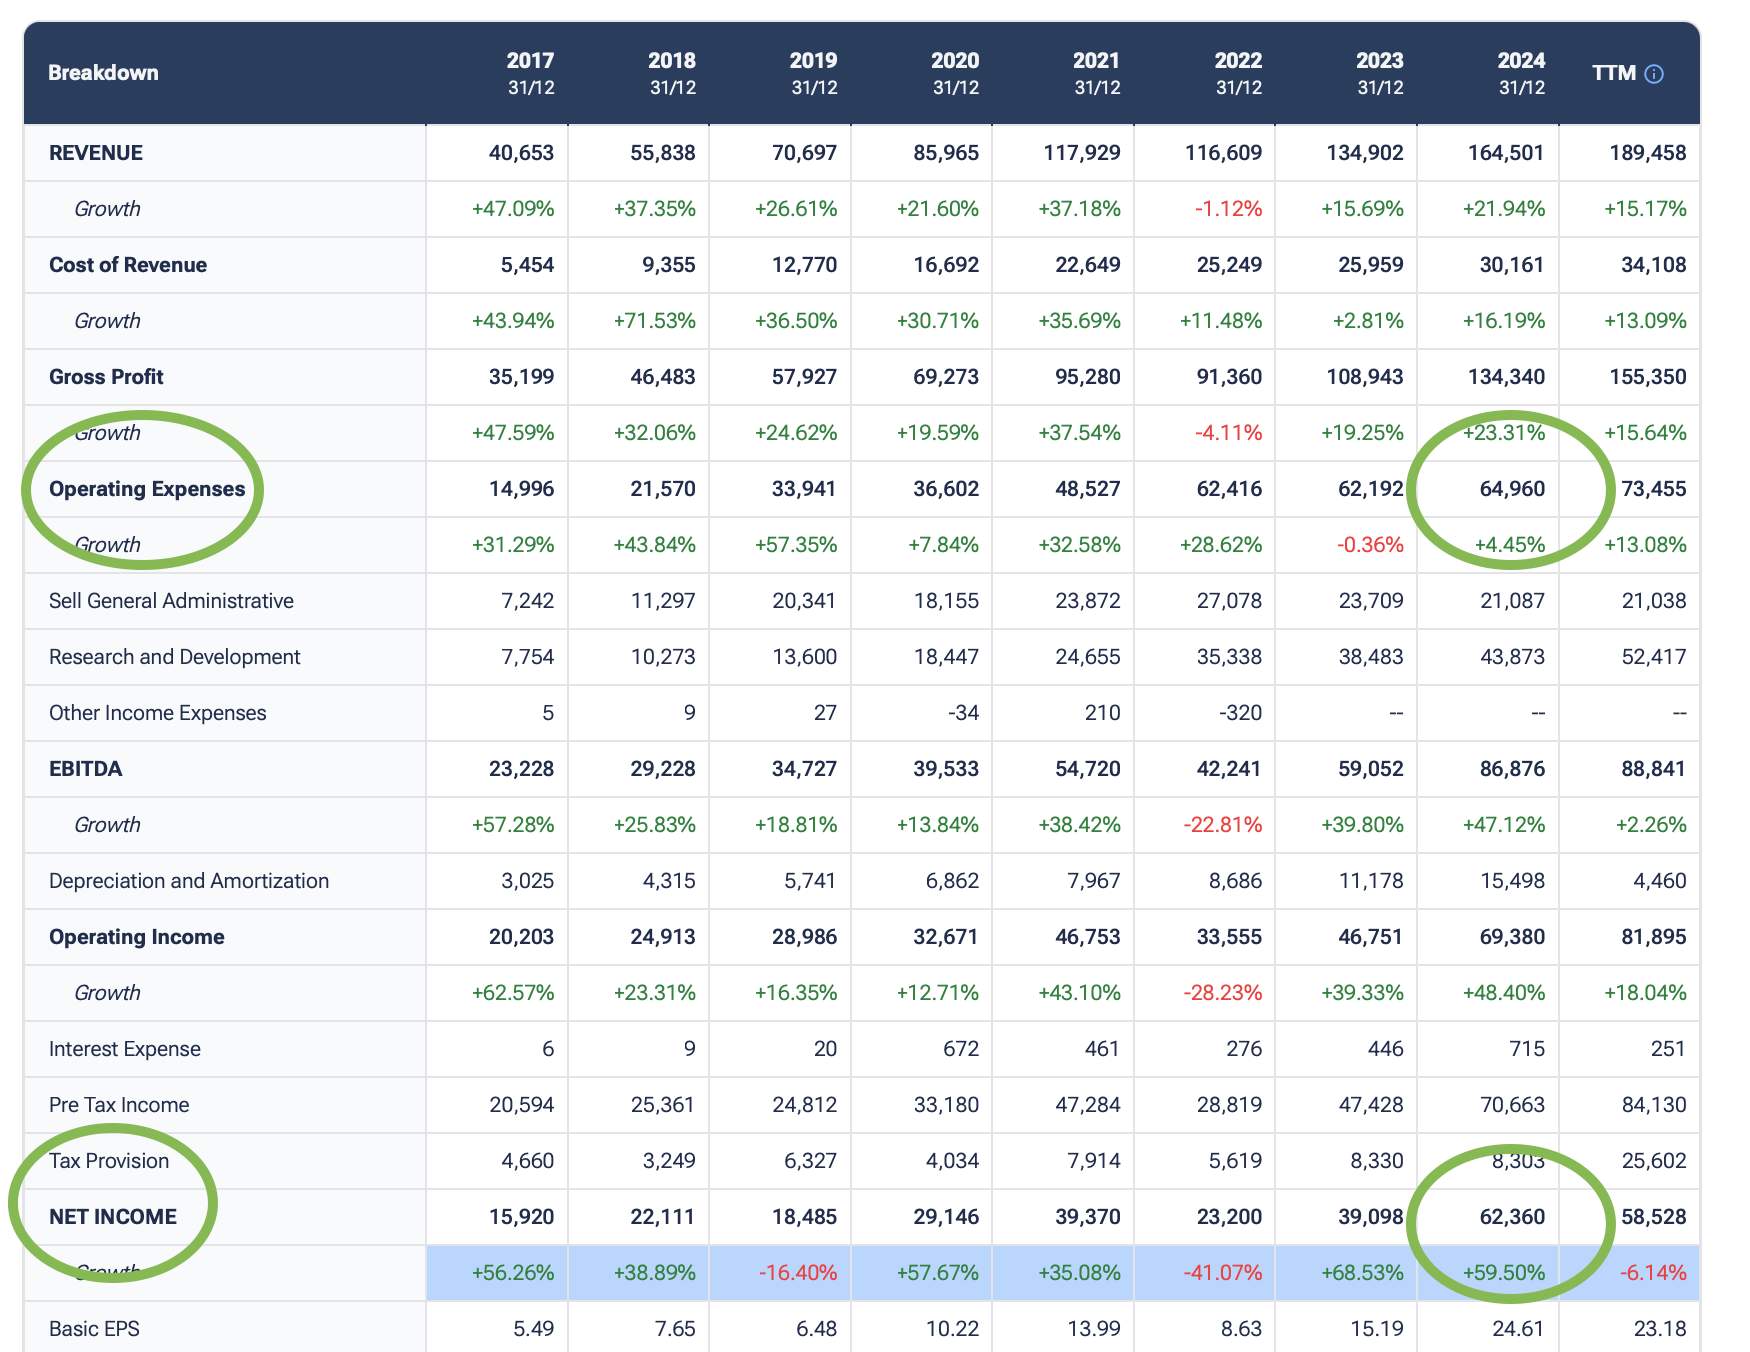
Task: Select the 2024 Operating Expenses value 64,960
Action: (1512, 489)
